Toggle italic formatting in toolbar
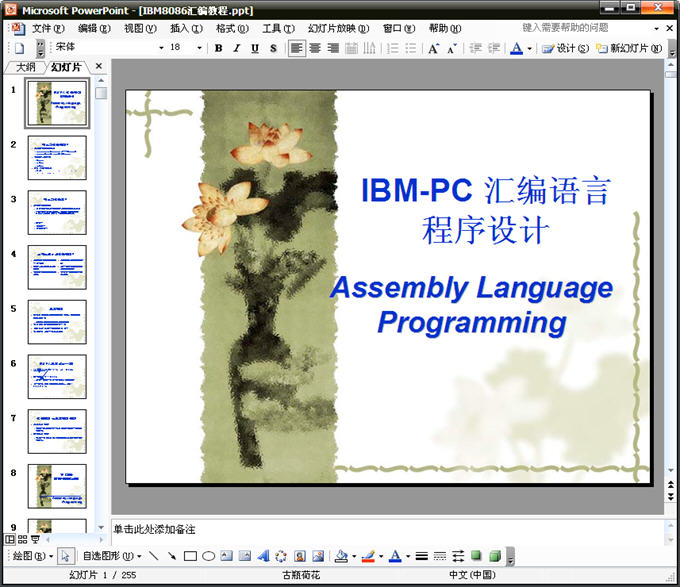Screen dimensions: 680x587 [237, 48]
